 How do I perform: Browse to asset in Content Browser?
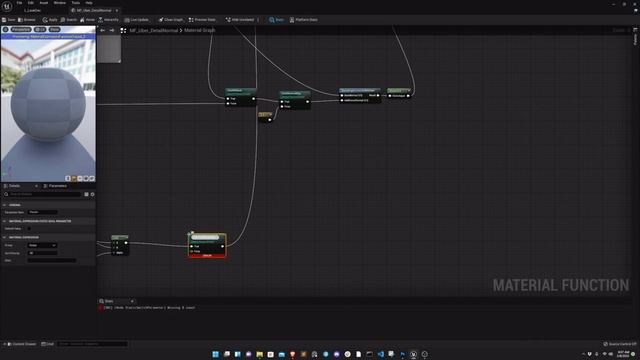[27, 20]
